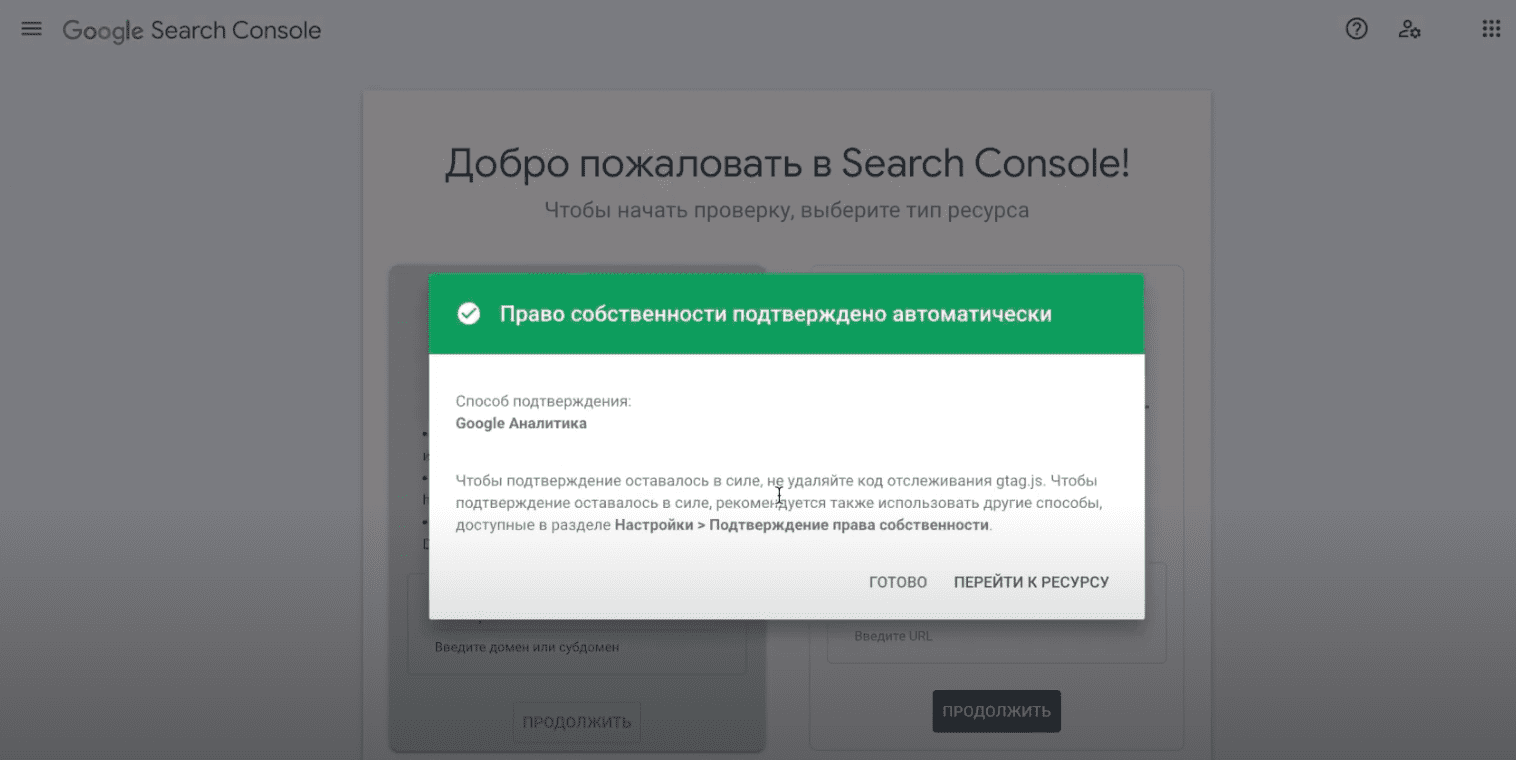Click the 'Добро пожаловать в Search Console!' heading
The width and height of the screenshot is (1516, 760).
coord(786,164)
